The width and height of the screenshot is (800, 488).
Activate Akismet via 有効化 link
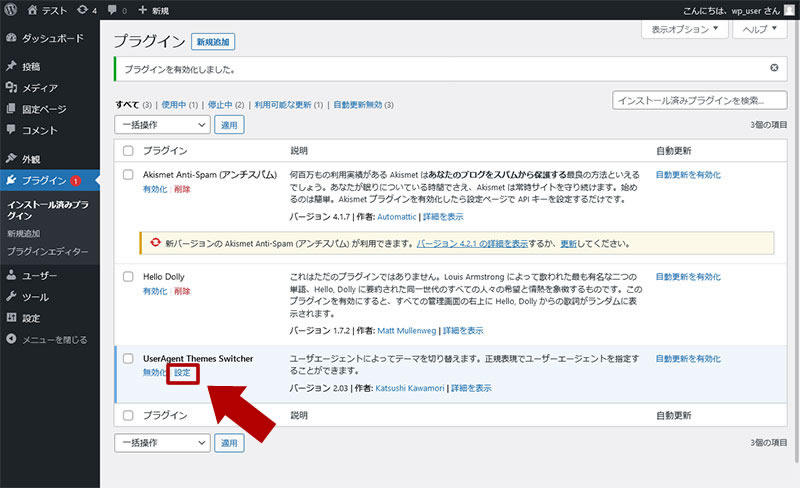[155, 189]
